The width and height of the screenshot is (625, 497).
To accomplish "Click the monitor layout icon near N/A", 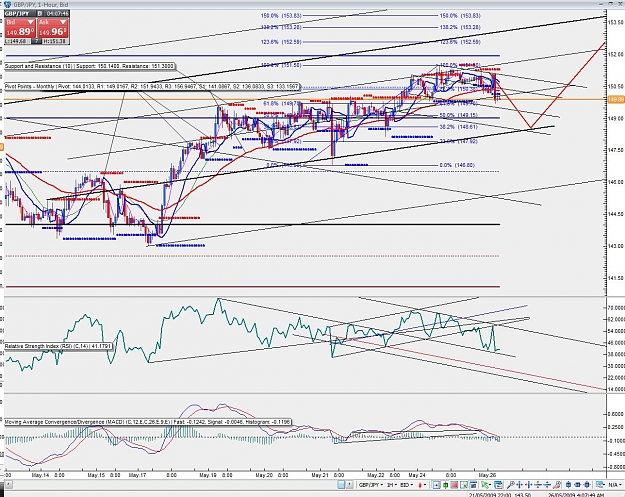I will (x=600, y=485).
